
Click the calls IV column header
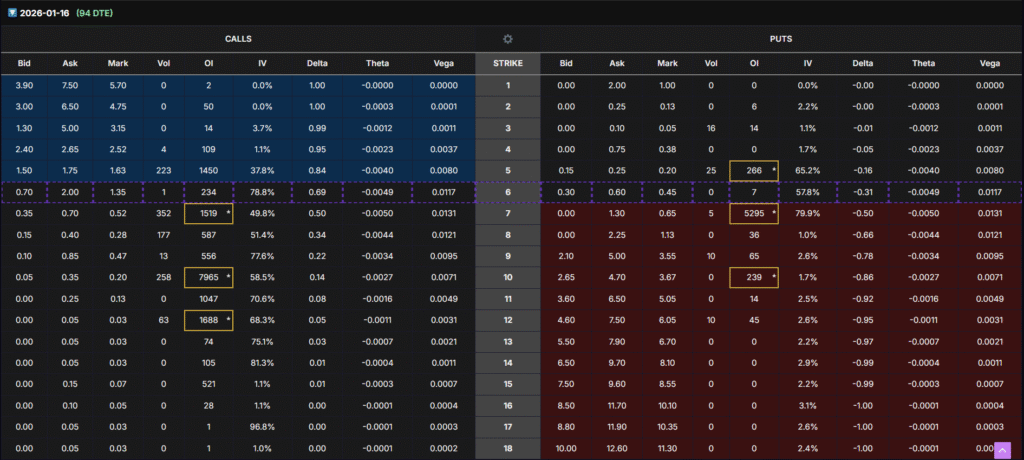pyautogui.click(x=260, y=64)
